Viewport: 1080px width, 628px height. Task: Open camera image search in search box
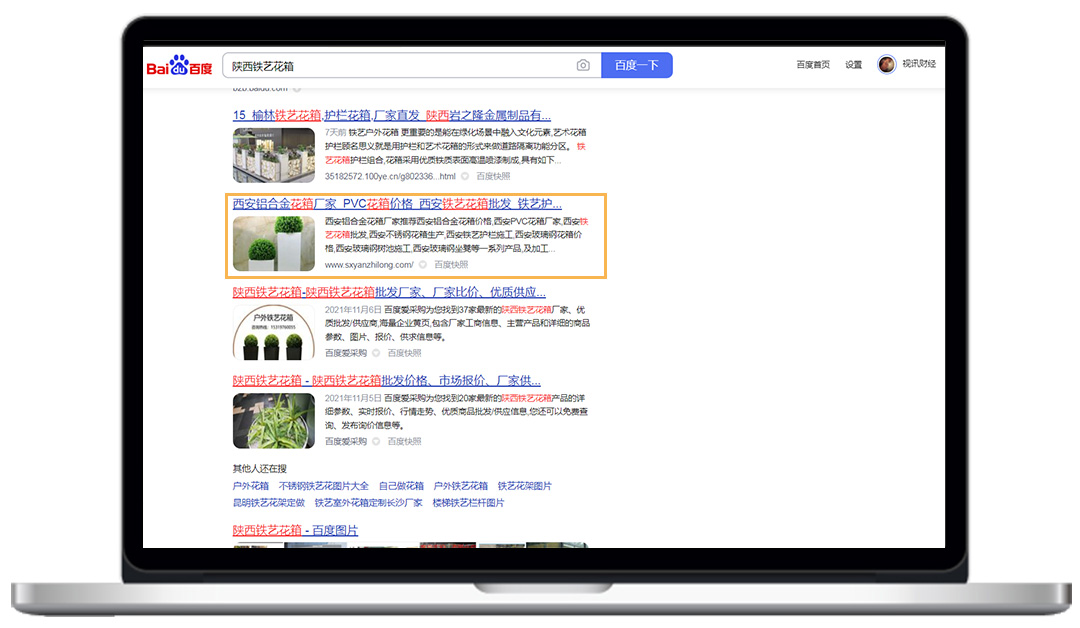point(583,66)
